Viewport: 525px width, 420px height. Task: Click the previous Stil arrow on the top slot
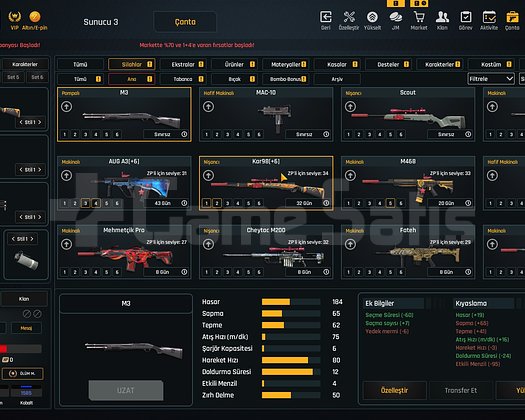pos(21,122)
